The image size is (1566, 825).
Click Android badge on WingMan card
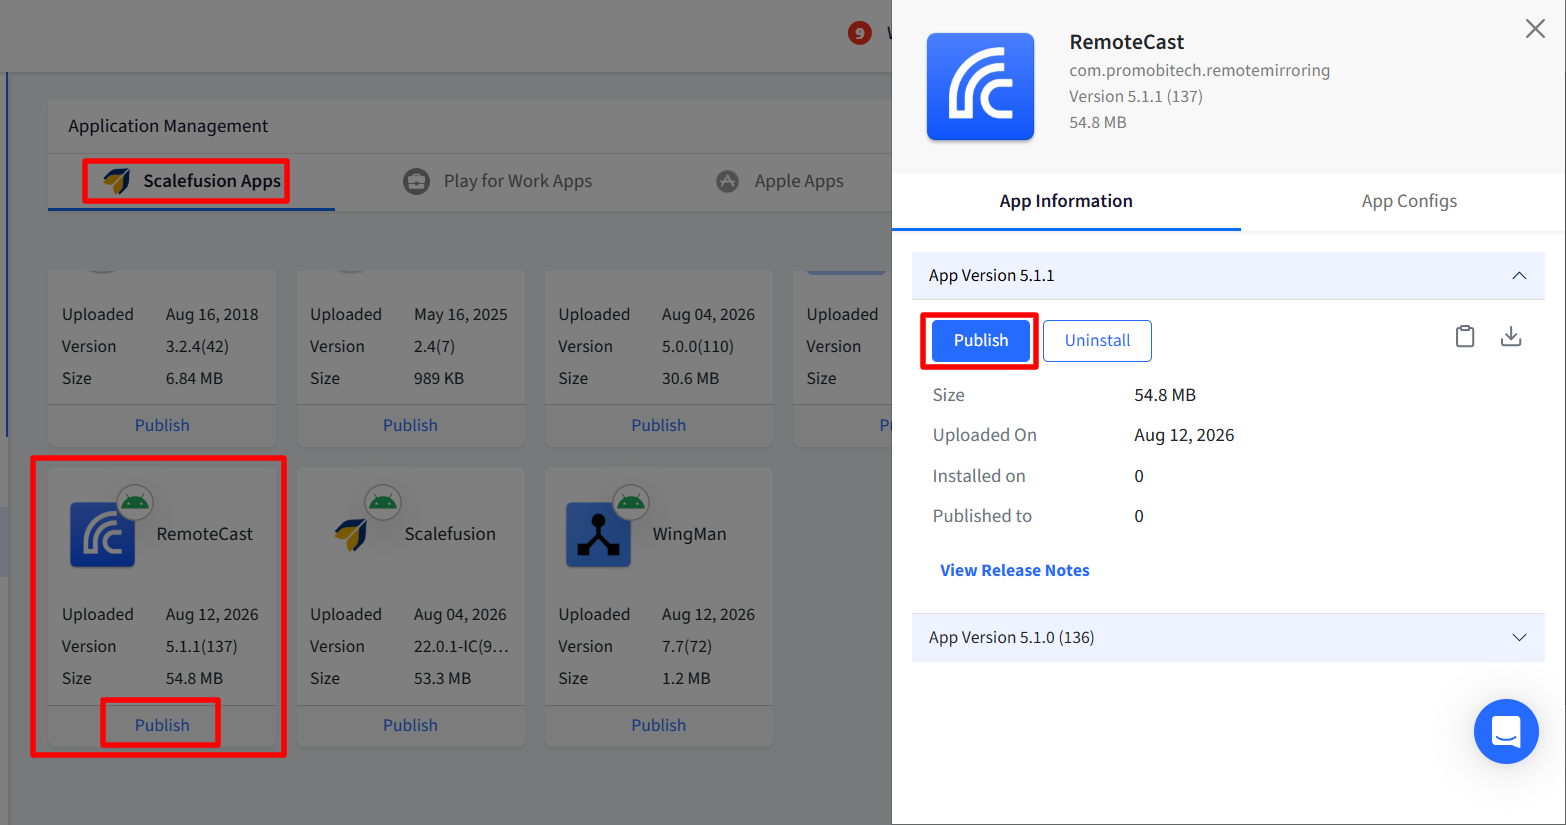coord(631,502)
